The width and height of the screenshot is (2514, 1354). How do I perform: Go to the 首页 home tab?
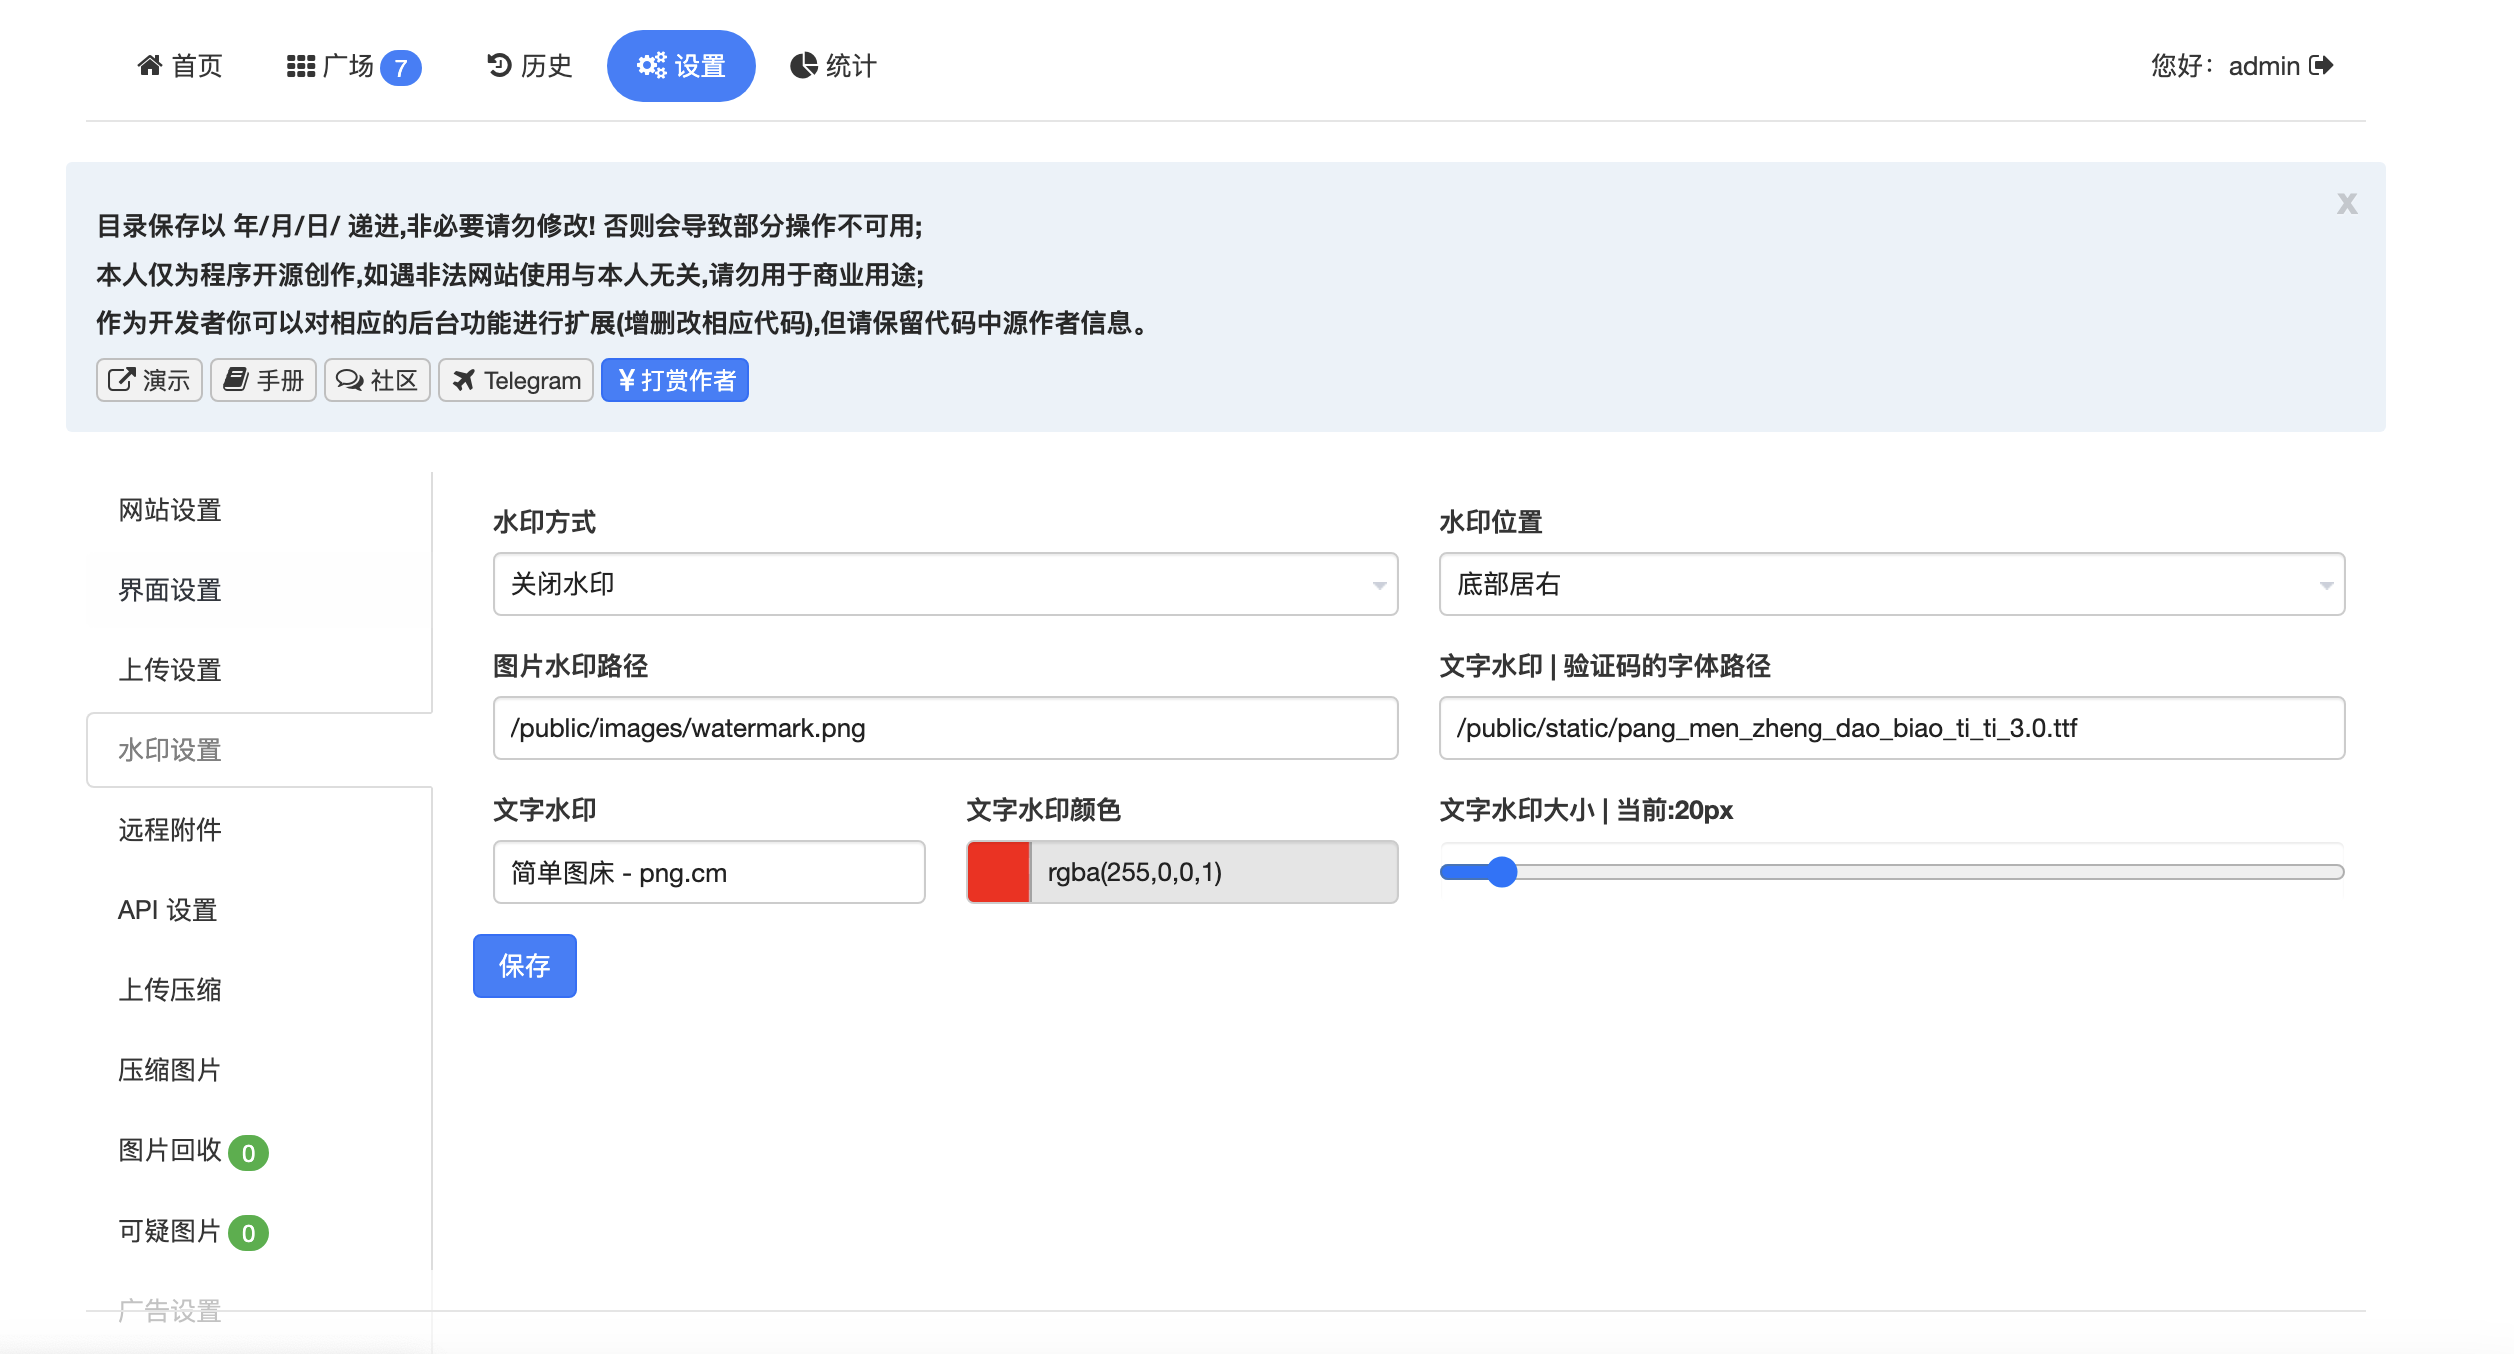(180, 66)
